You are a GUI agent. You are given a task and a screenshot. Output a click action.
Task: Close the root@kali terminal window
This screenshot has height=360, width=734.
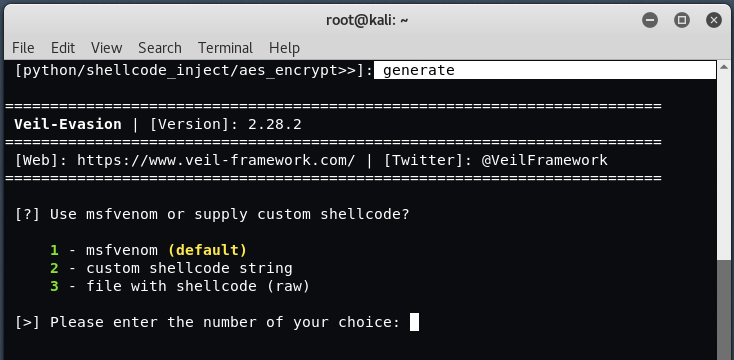click(x=714, y=20)
